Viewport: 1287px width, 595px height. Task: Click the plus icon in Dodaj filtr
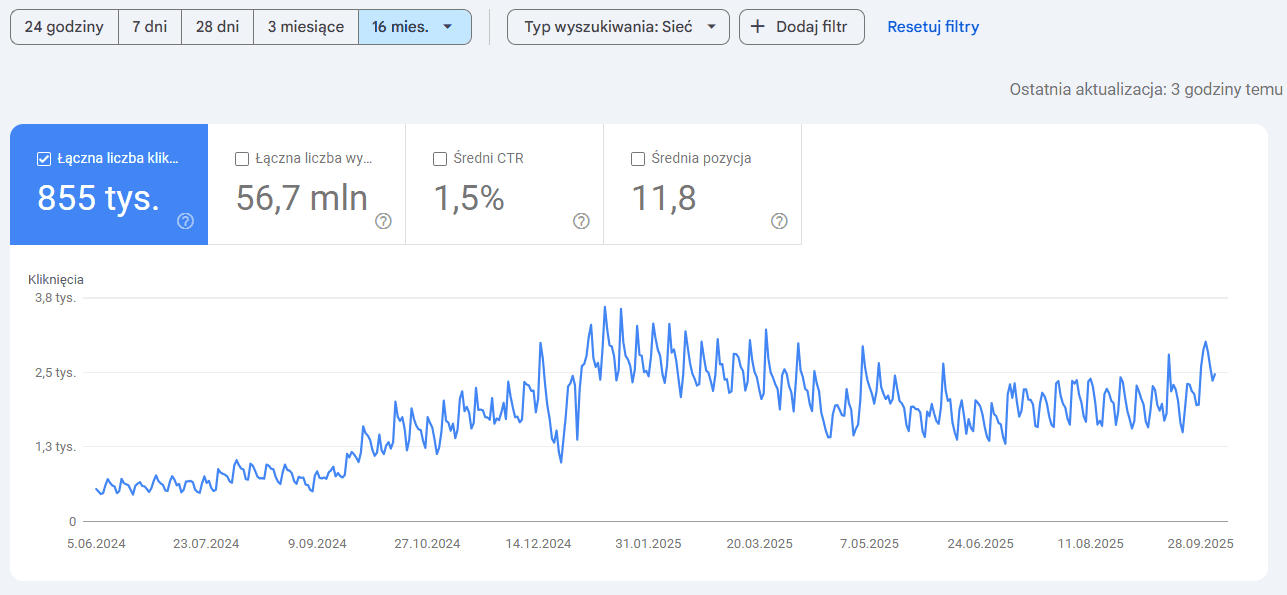[x=759, y=27]
